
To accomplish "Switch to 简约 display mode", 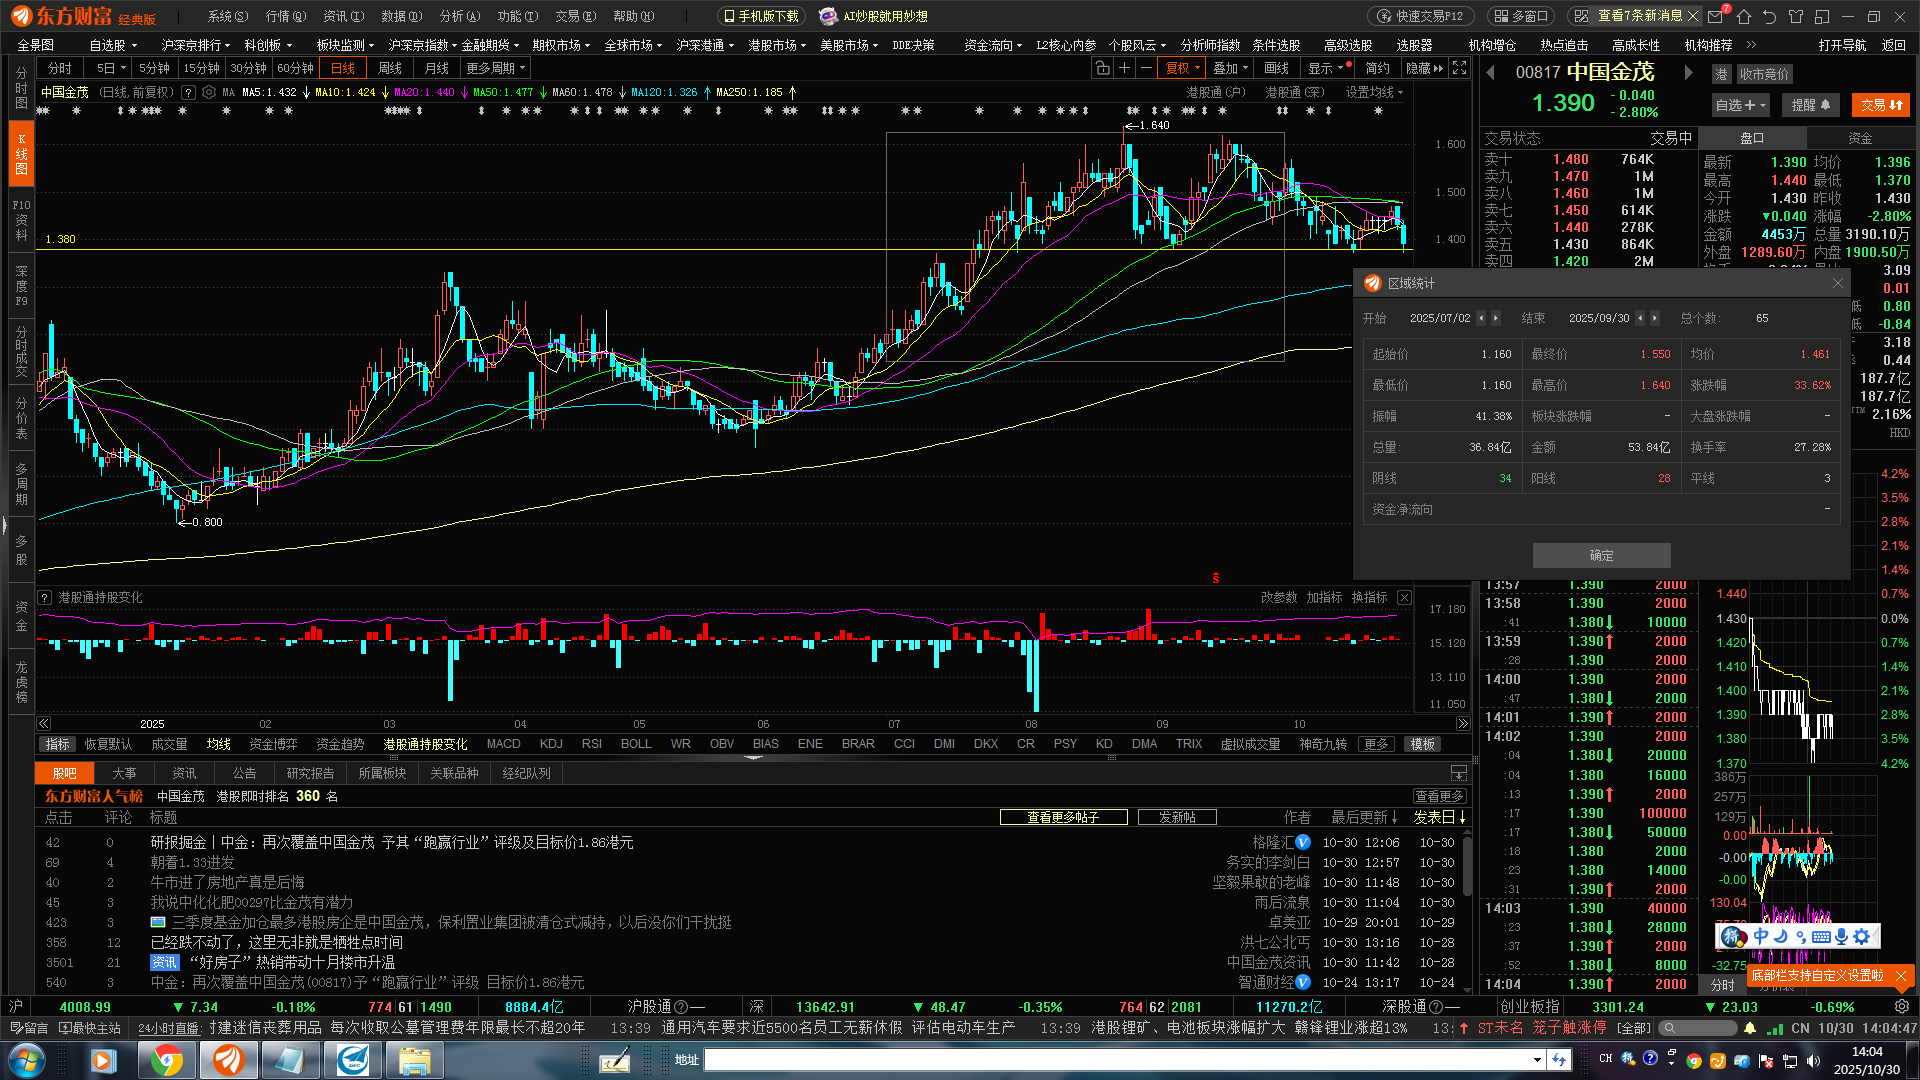I will pyautogui.click(x=1377, y=68).
